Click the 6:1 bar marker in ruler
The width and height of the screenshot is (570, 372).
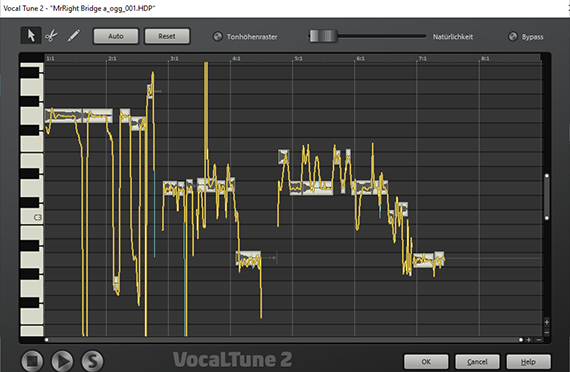pyautogui.click(x=361, y=59)
